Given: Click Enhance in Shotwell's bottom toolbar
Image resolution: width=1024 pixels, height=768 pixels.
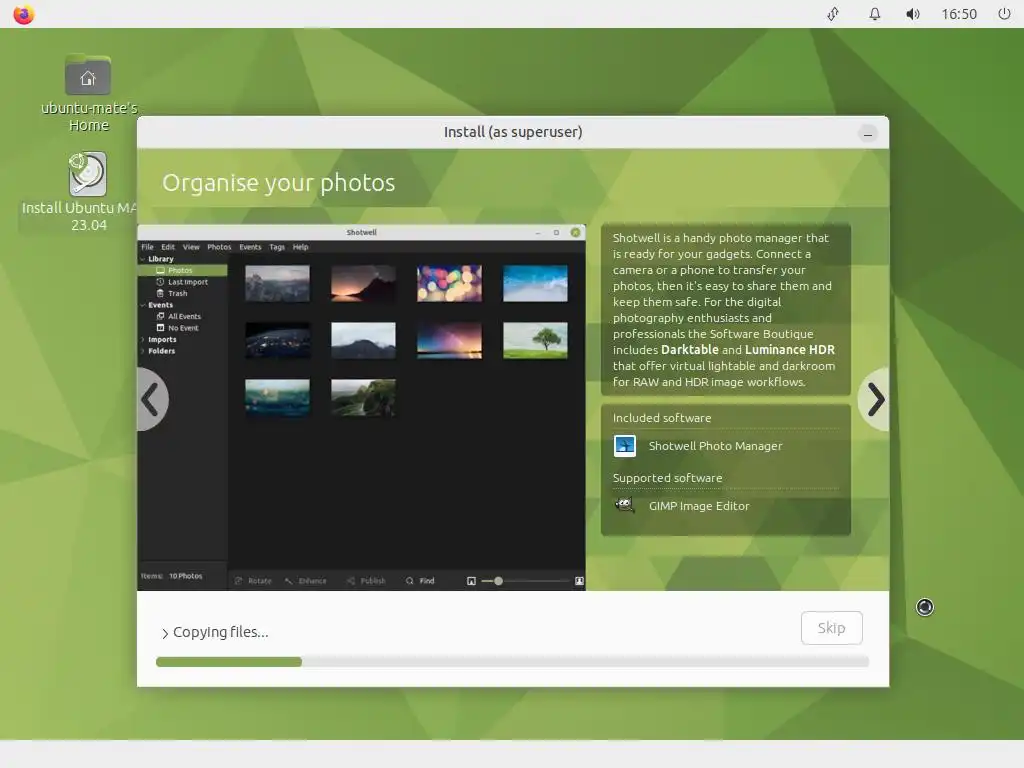Looking at the screenshot, I should click(306, 581).
